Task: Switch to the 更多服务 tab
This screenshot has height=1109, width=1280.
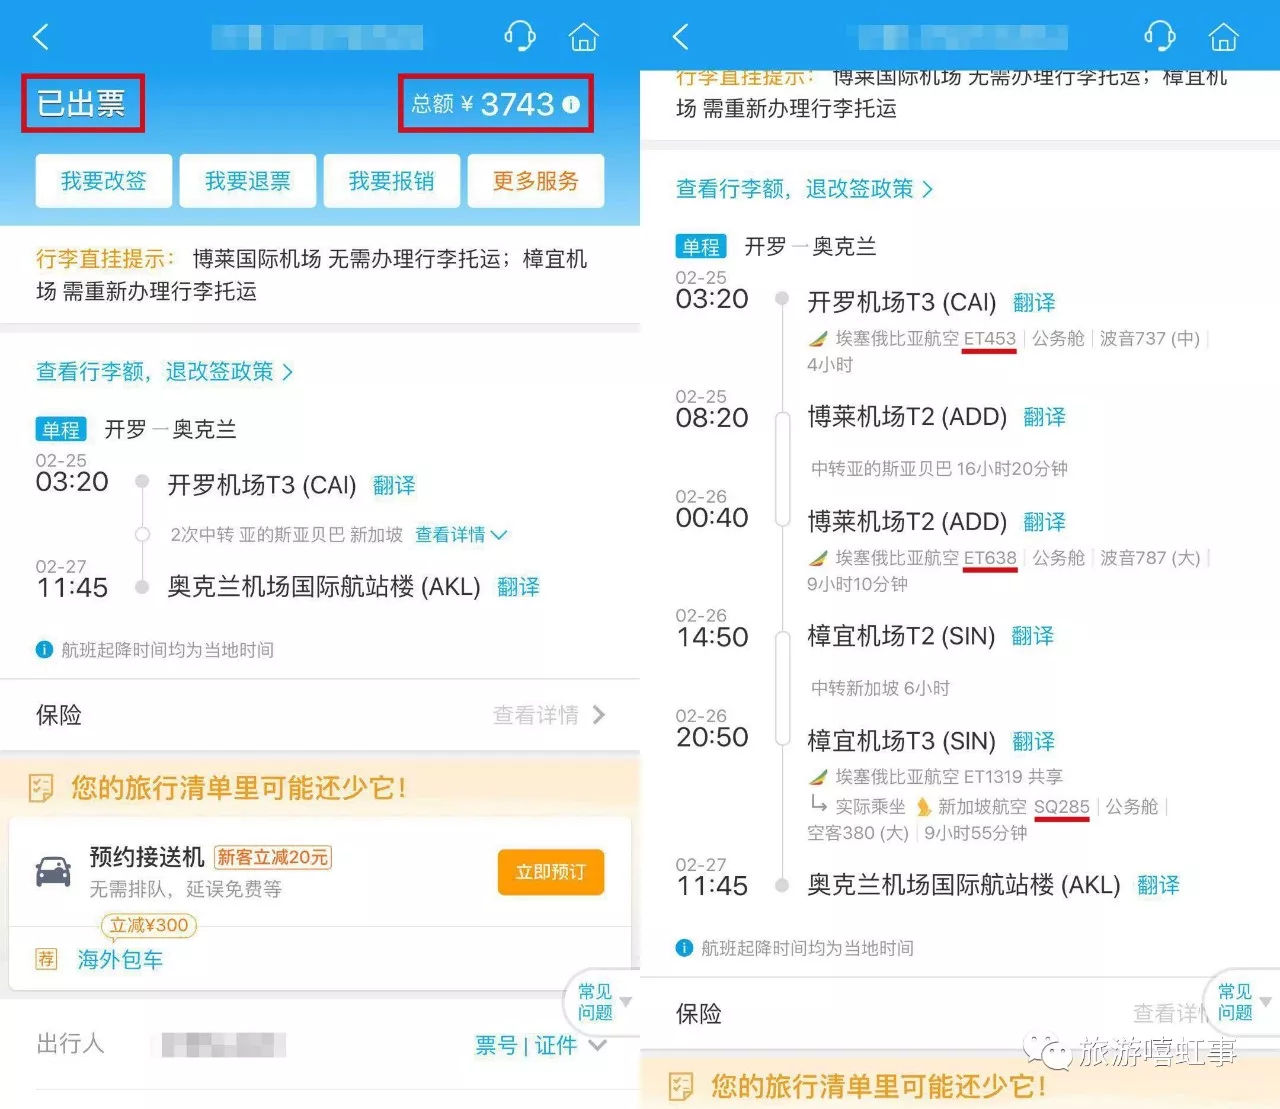Action: tap(536, 181)
